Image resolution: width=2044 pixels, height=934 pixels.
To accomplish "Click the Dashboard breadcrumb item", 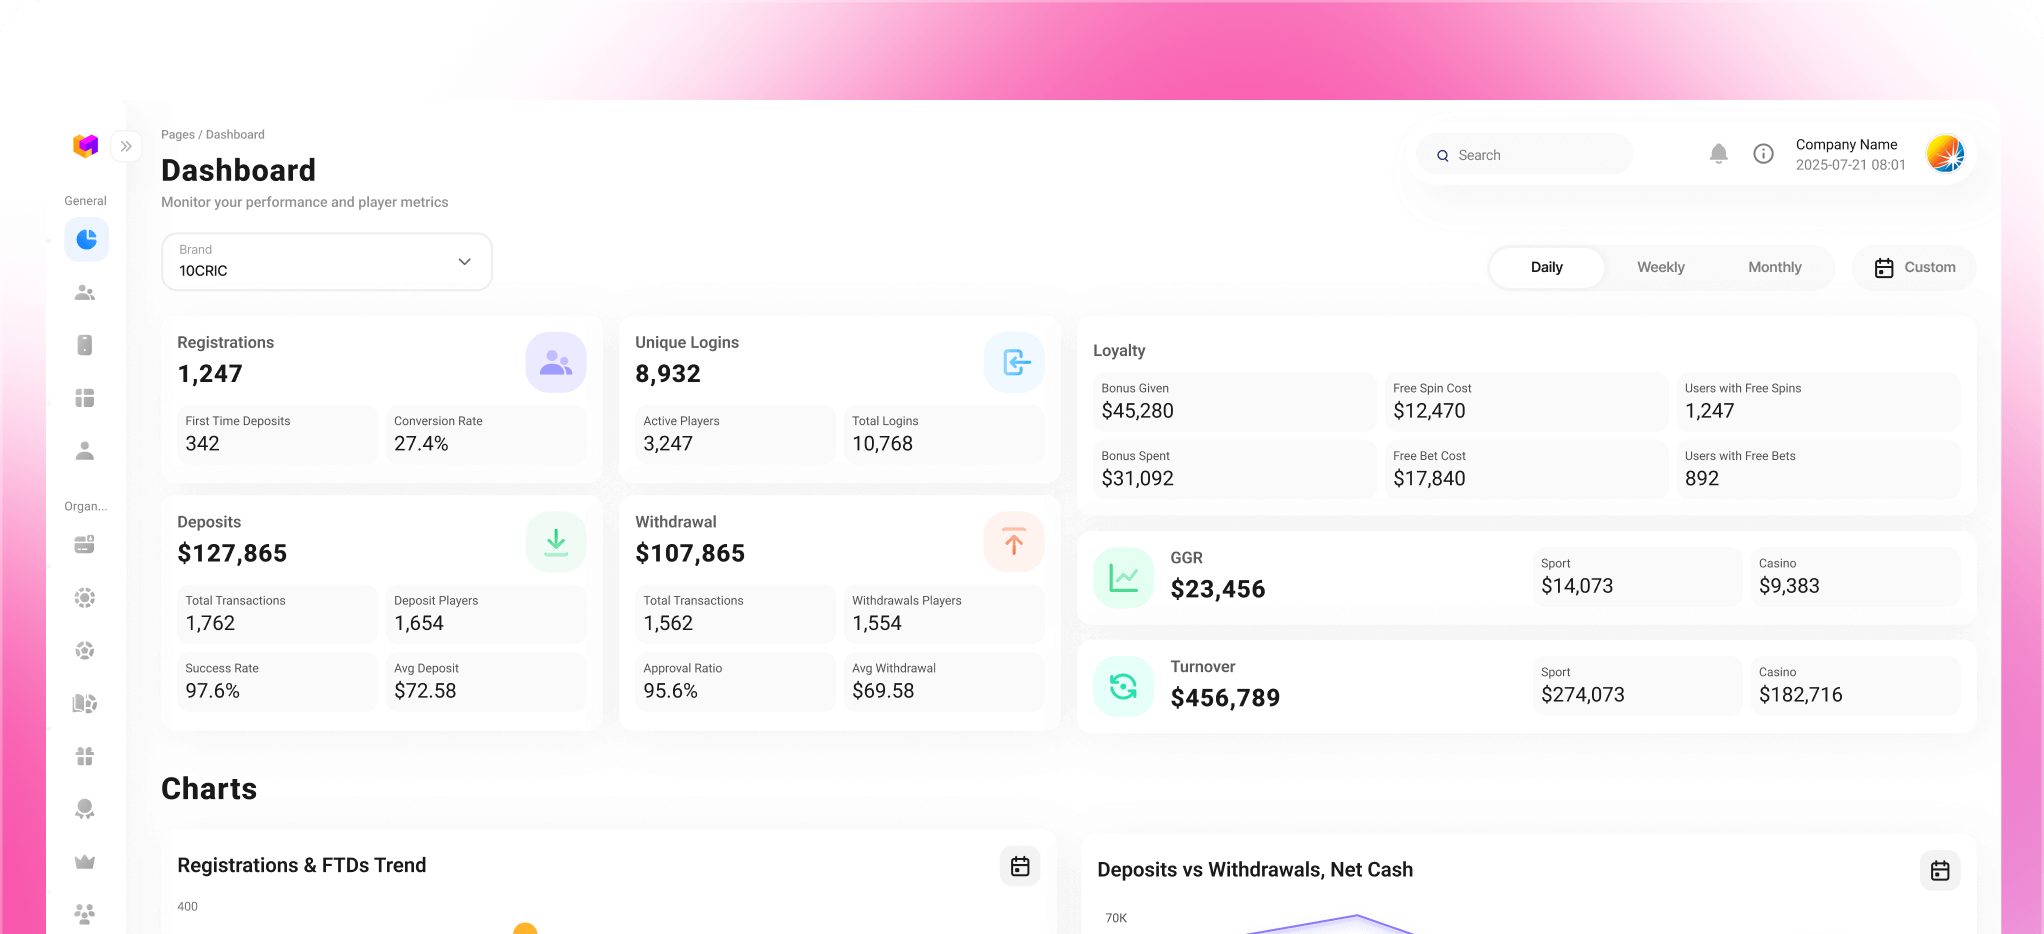I will point(237,134).
